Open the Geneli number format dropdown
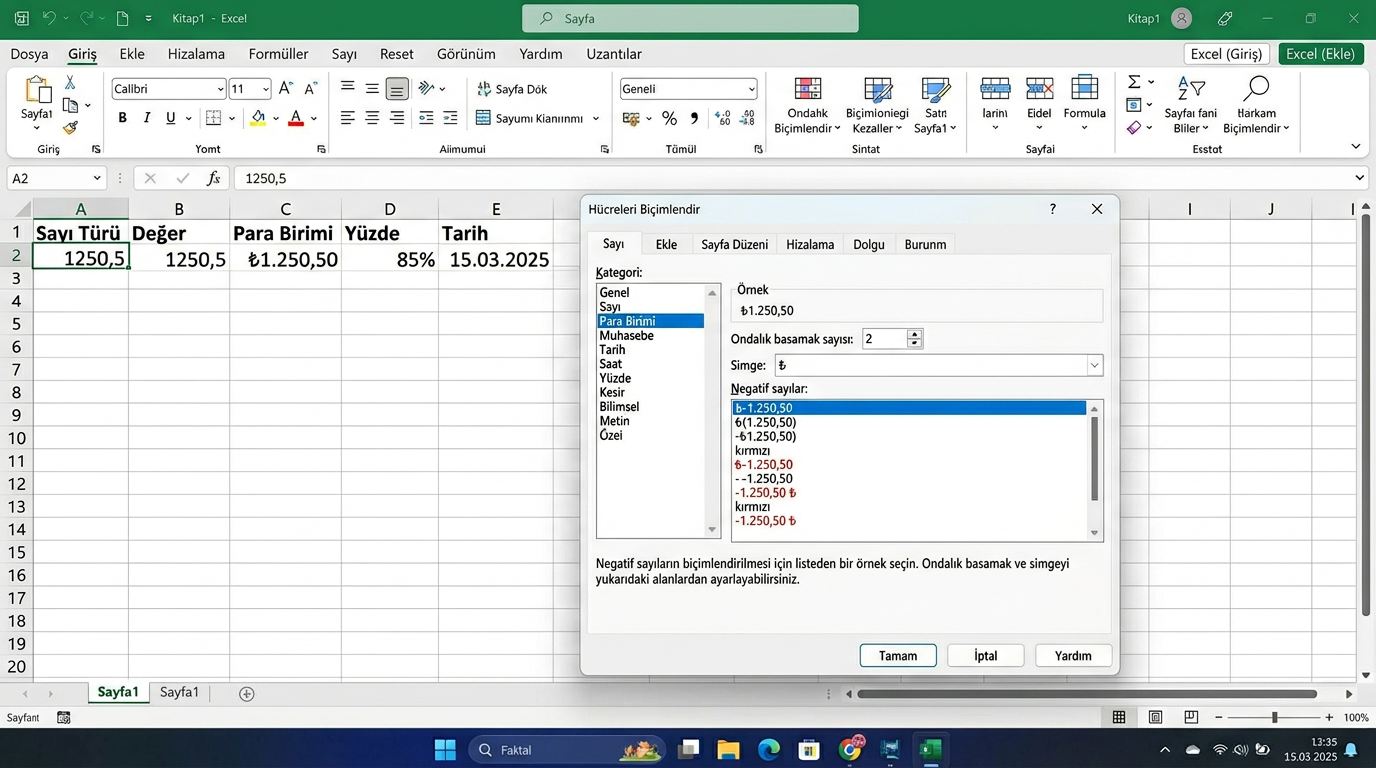This screenshot has height=768, width=1376. [751, 89]
